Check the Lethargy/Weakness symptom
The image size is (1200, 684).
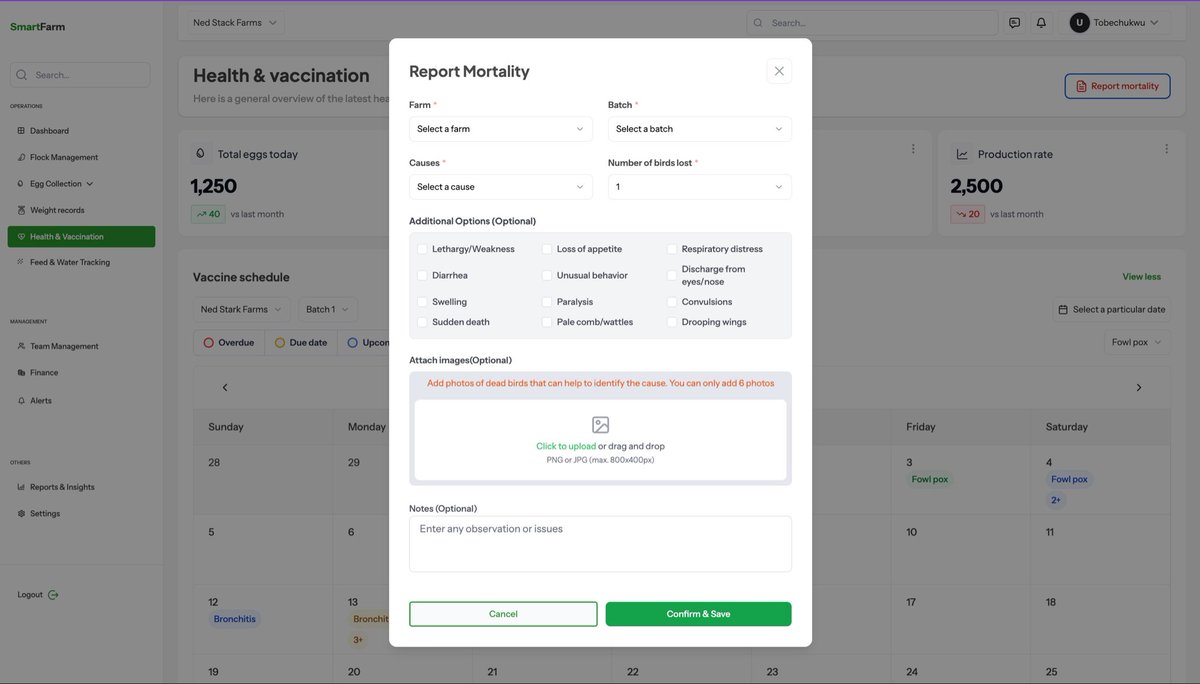coord(420,247)
